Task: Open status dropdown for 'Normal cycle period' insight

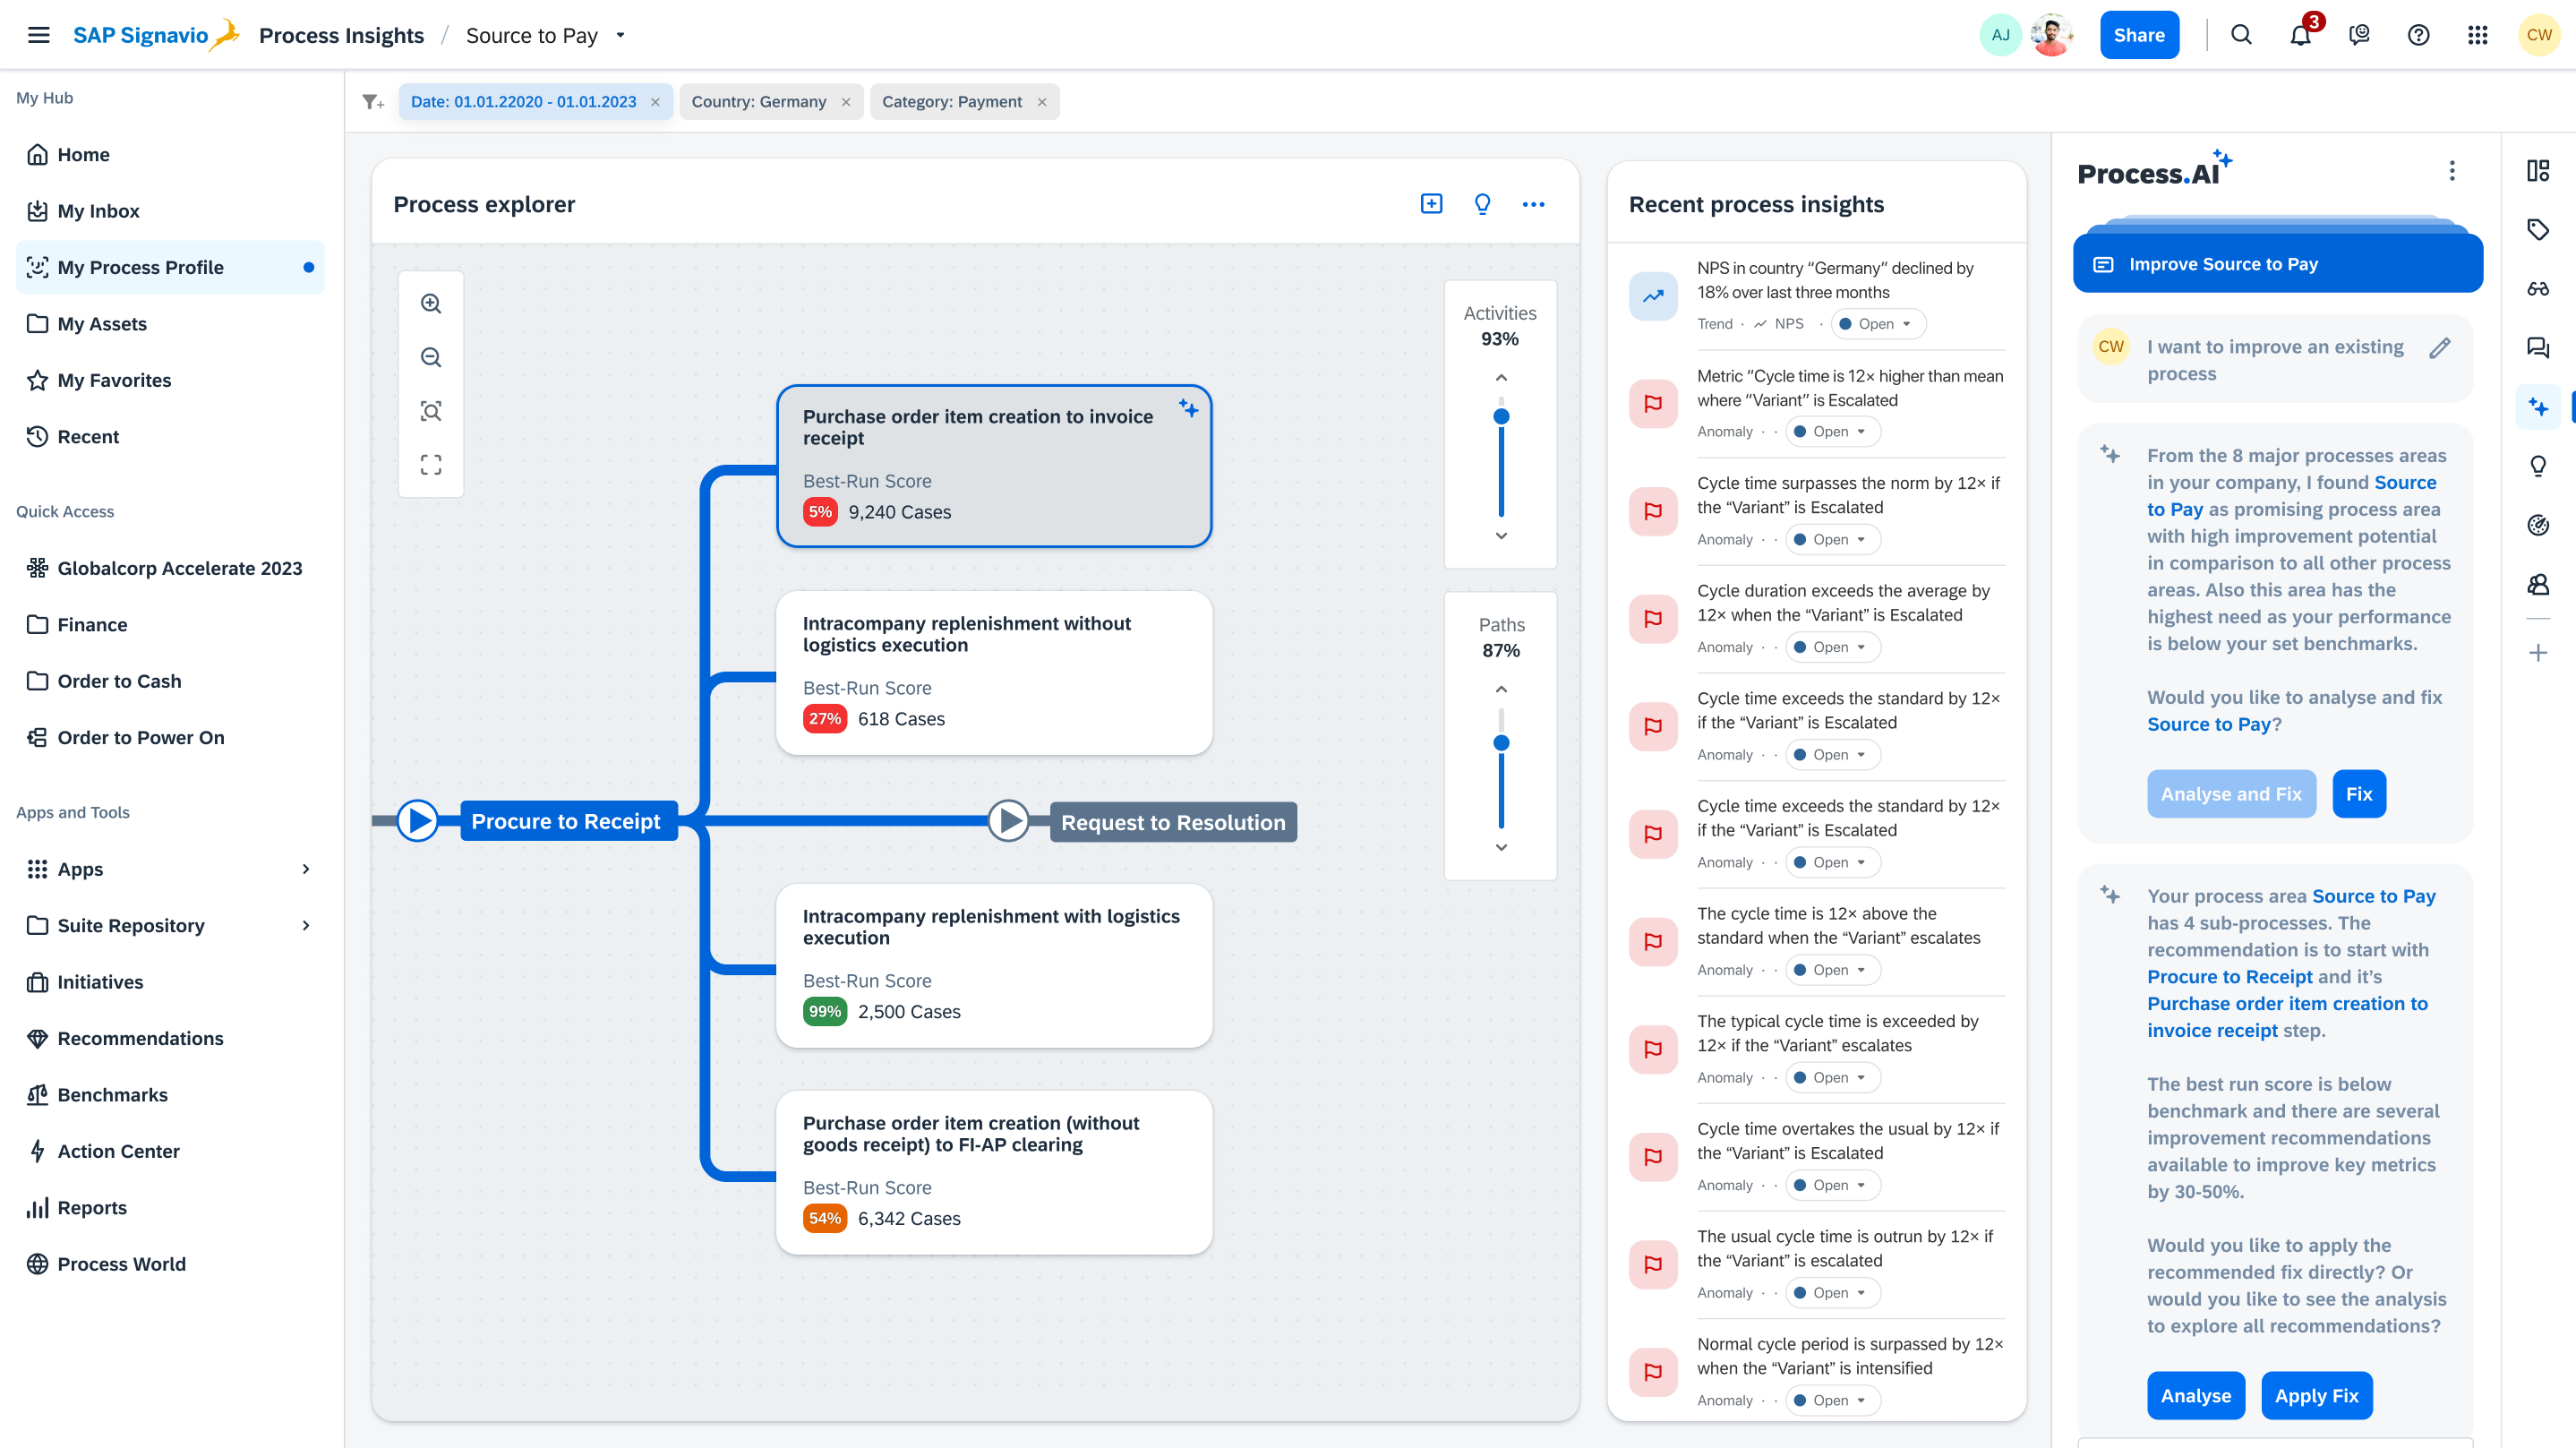Action: (1832, 1400)
